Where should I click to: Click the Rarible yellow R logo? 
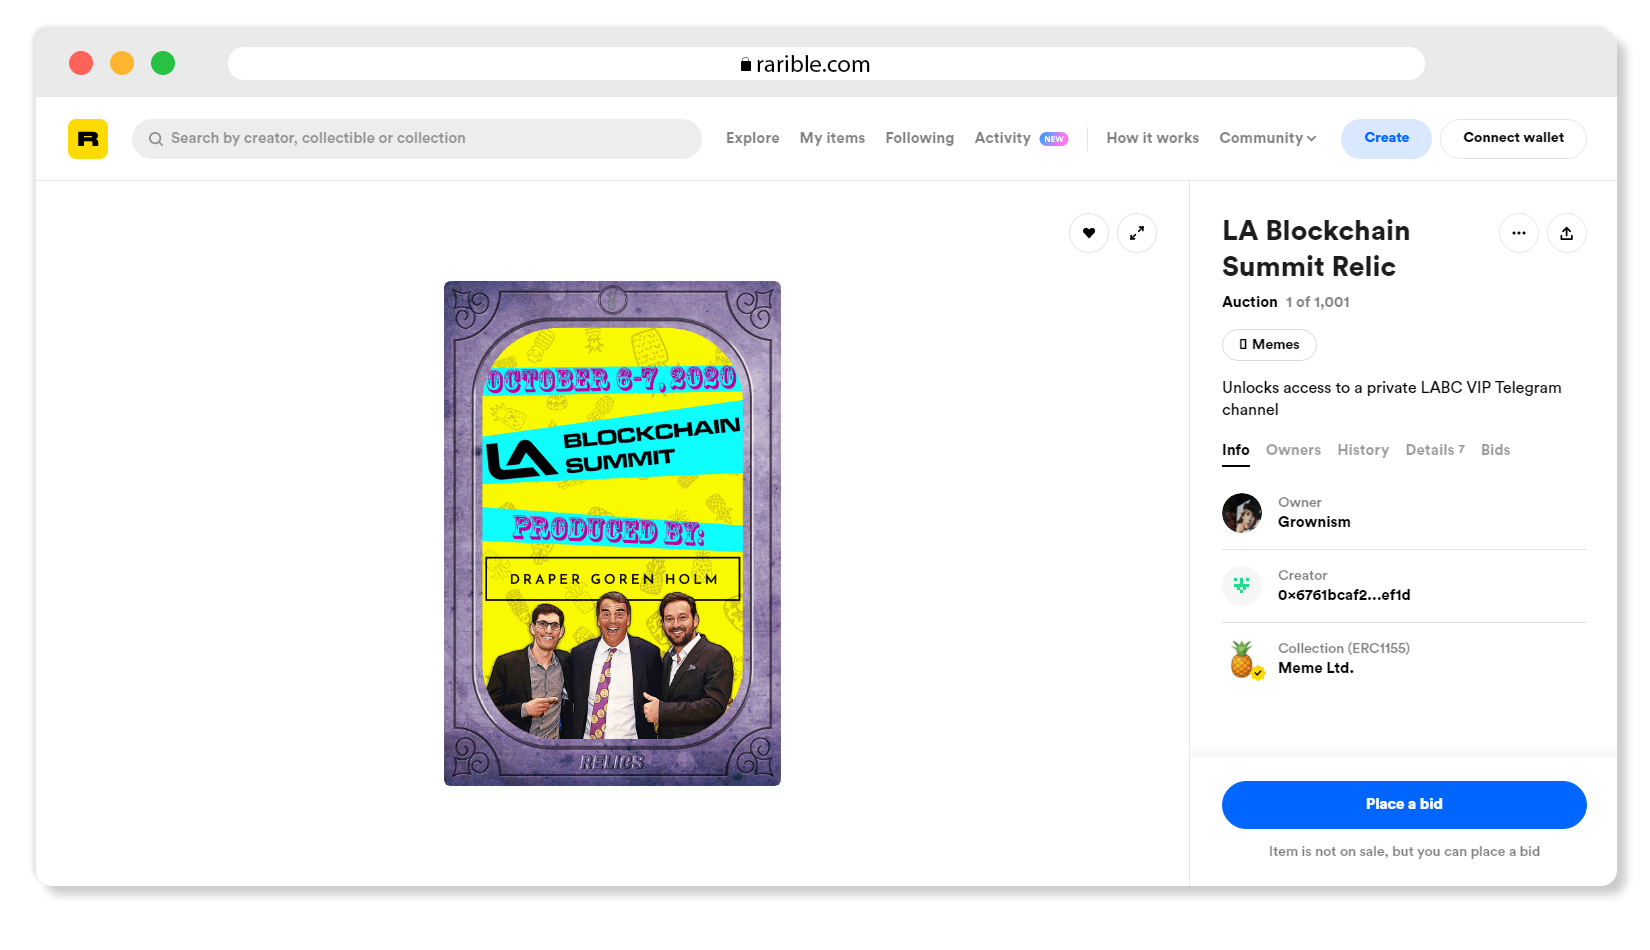click(88, 139)
